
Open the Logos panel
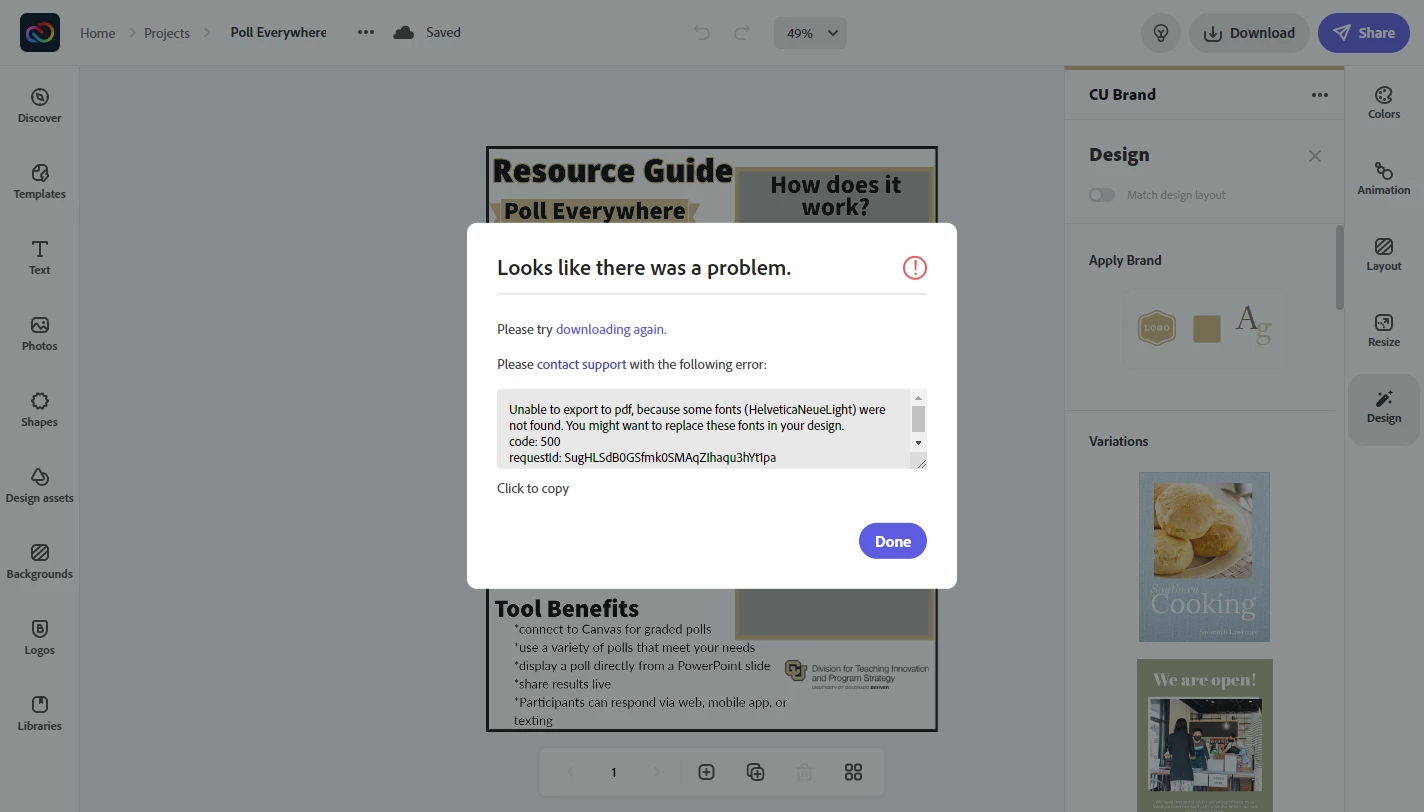coord(40,637)
